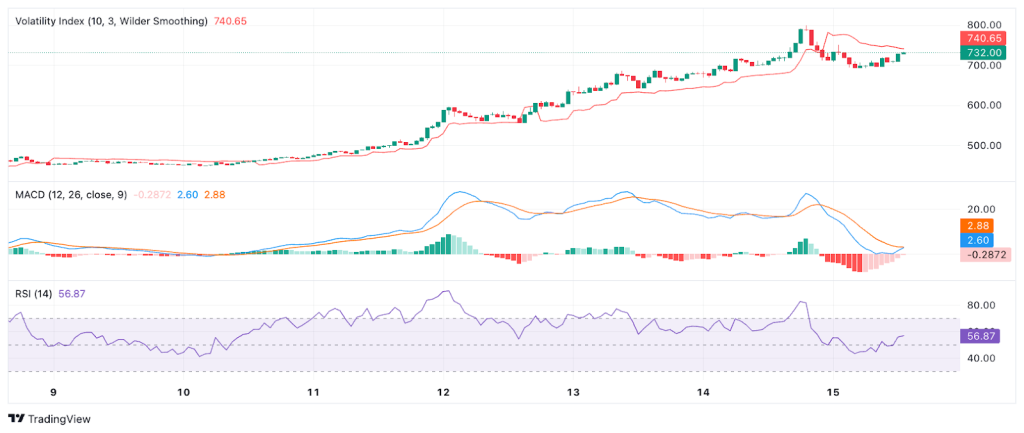Click the purple 56.87 RSI axis tag
1024x433 pixels.
pos(979,336)
